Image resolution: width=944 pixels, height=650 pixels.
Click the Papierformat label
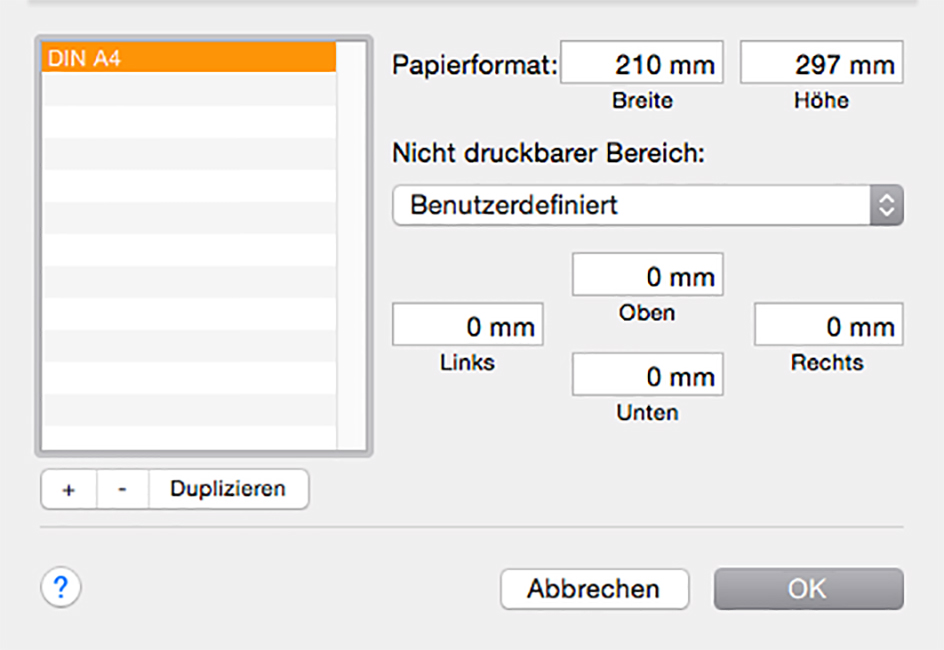point(474,65)
